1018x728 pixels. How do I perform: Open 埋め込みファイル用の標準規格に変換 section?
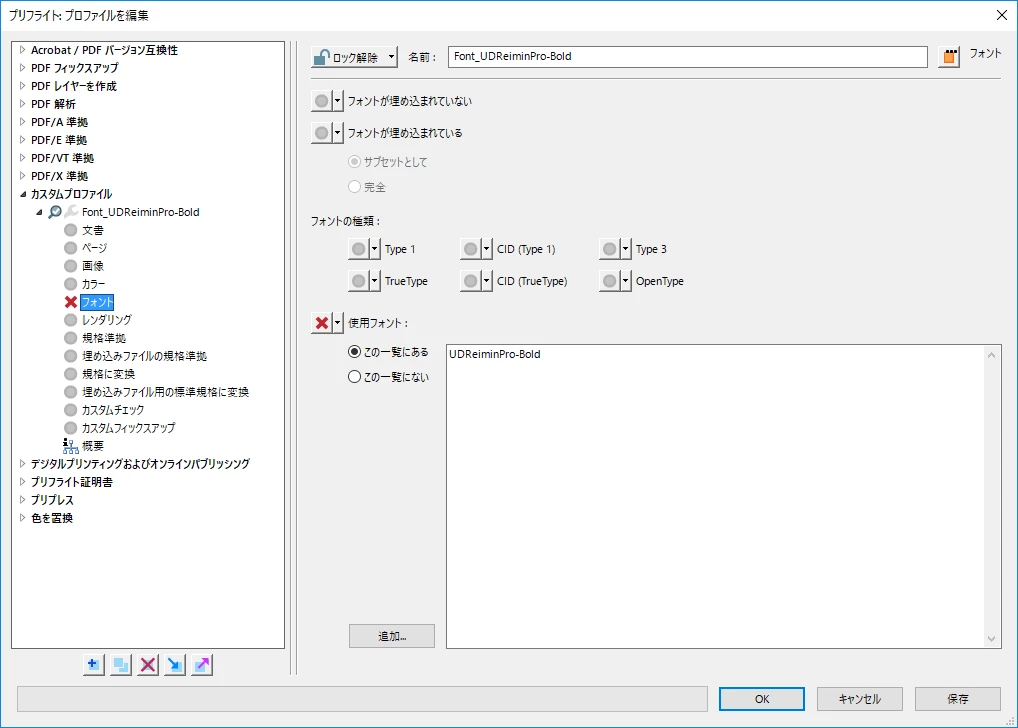coord(165,392)
